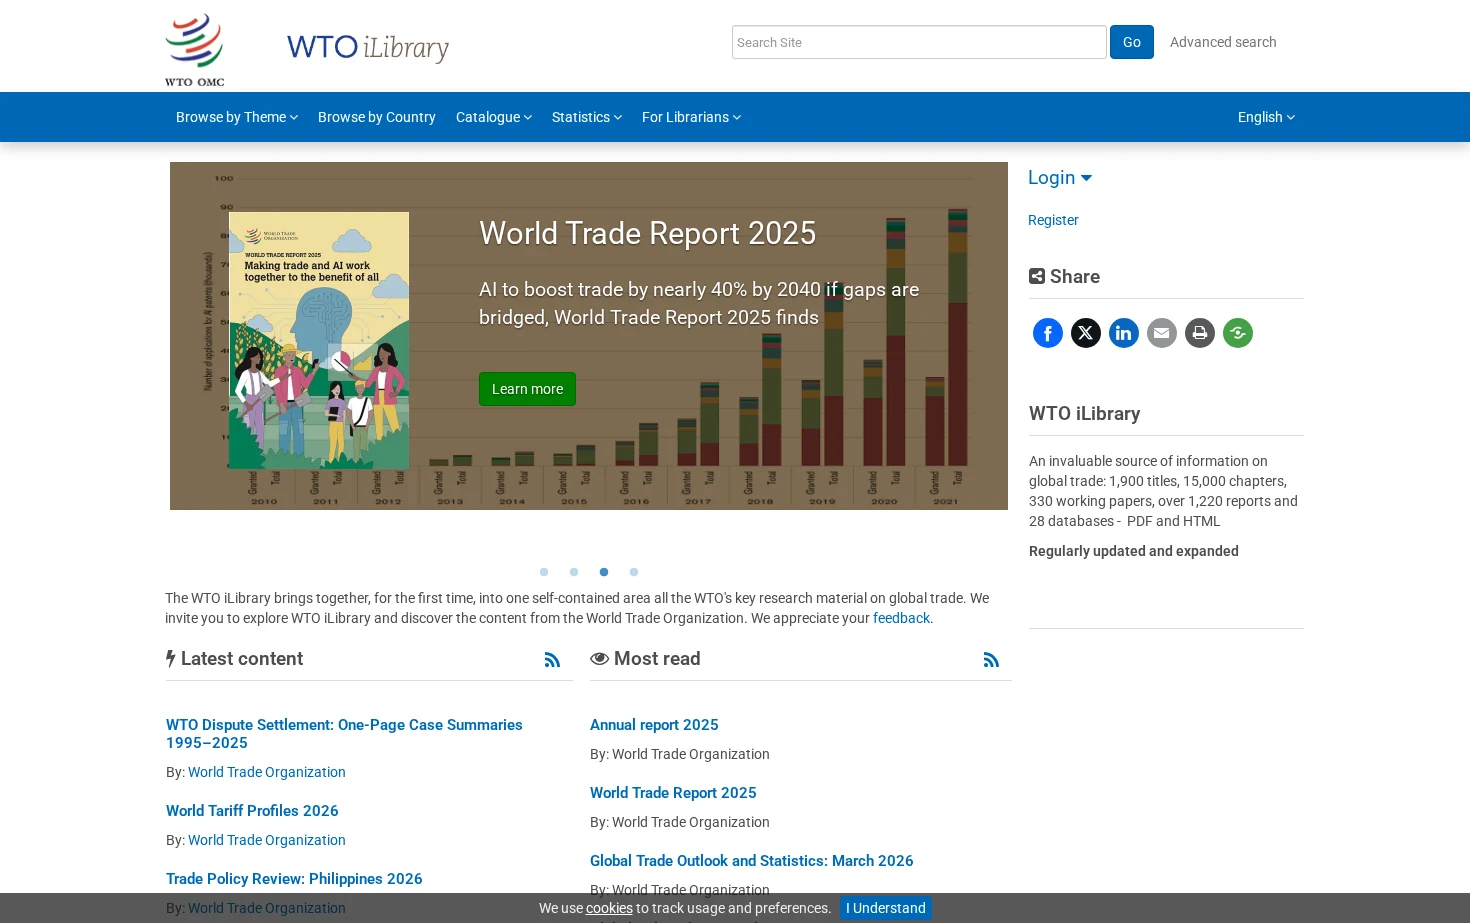Viewport: 1470px width, 923px height.
Task: Show first carousel slide
Action: pyautogui.click(x=544, y=572)
